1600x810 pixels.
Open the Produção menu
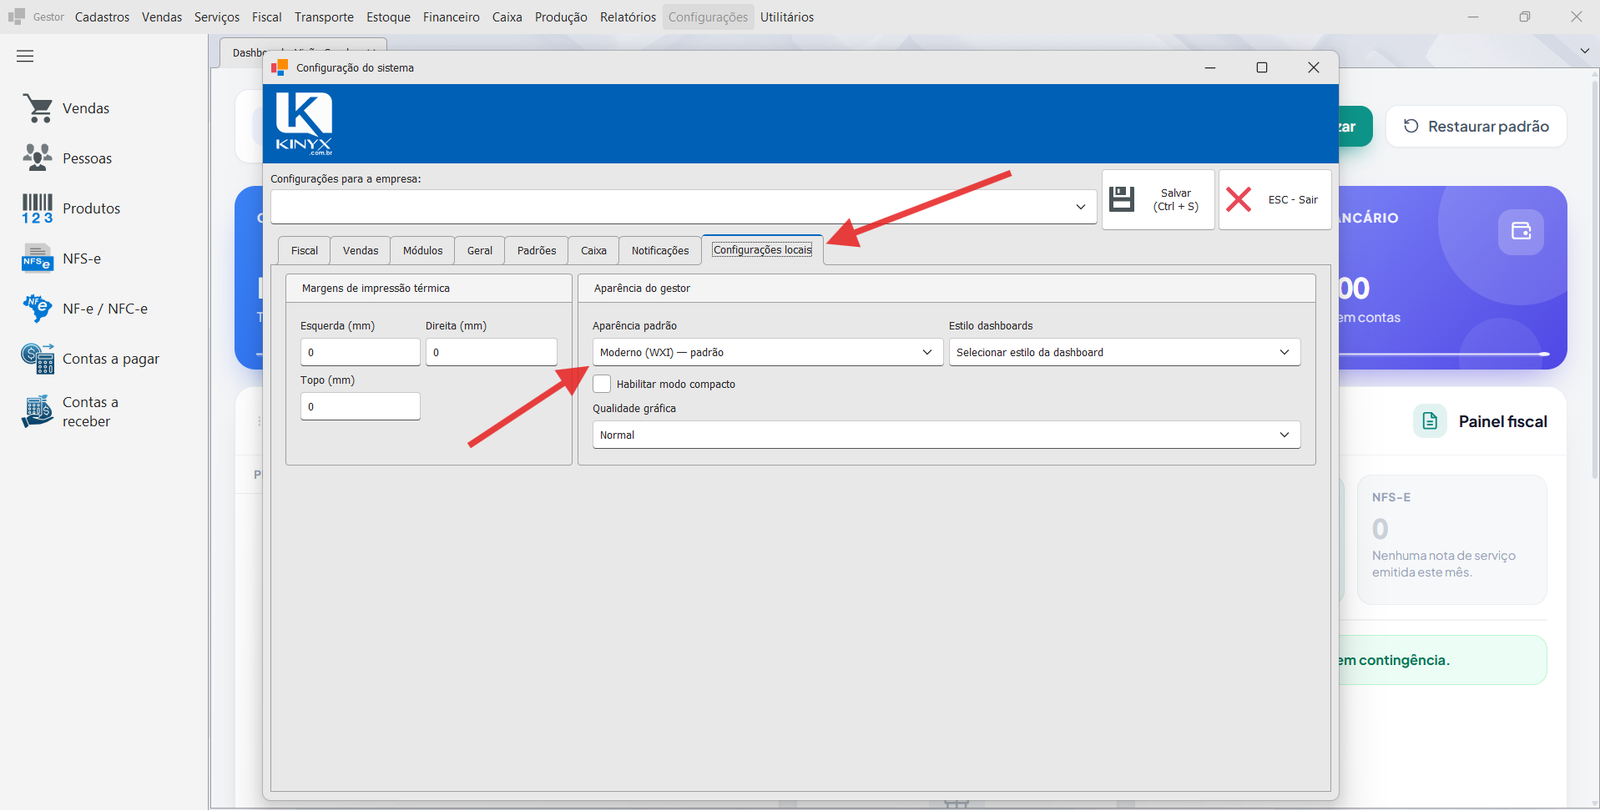[561, 17]
